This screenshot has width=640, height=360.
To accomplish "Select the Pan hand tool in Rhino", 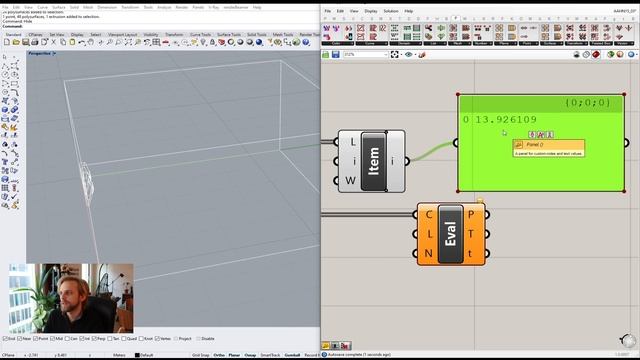I will pos(91,42).
